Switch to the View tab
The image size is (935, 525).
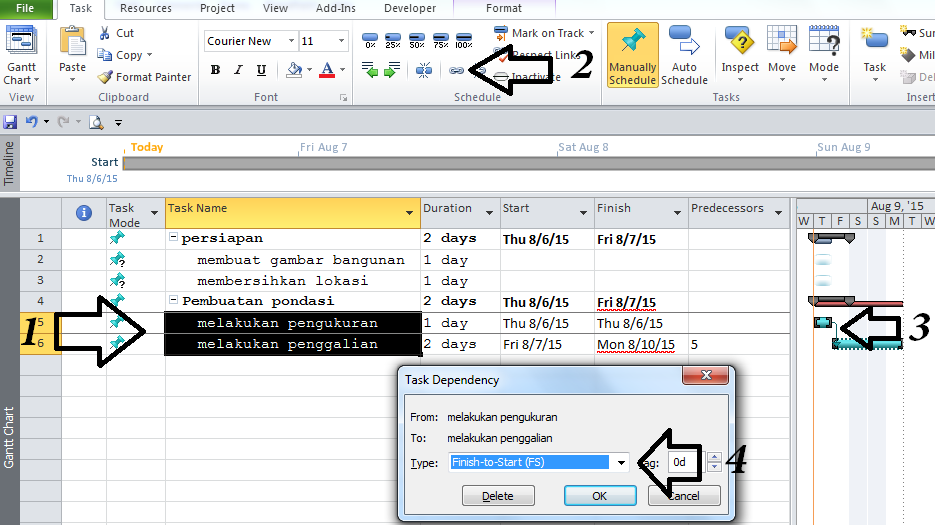(275, 8)
